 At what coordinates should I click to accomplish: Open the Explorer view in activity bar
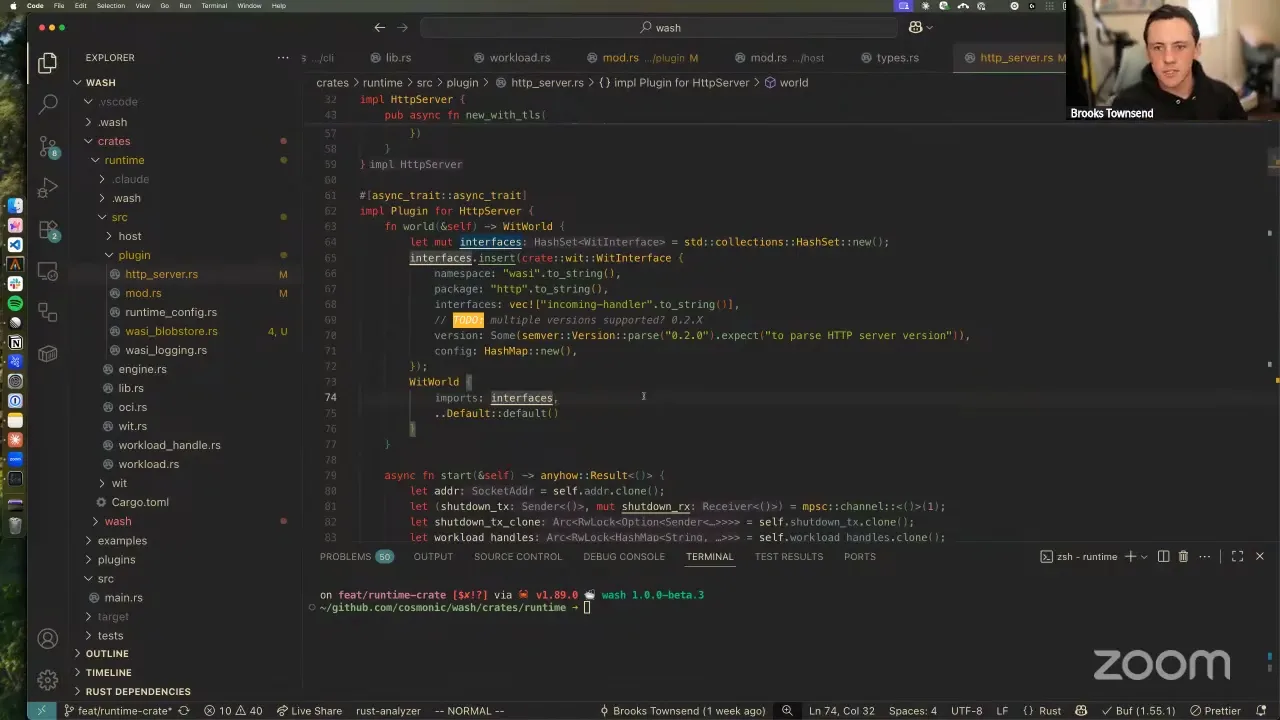tap(47, 63)
